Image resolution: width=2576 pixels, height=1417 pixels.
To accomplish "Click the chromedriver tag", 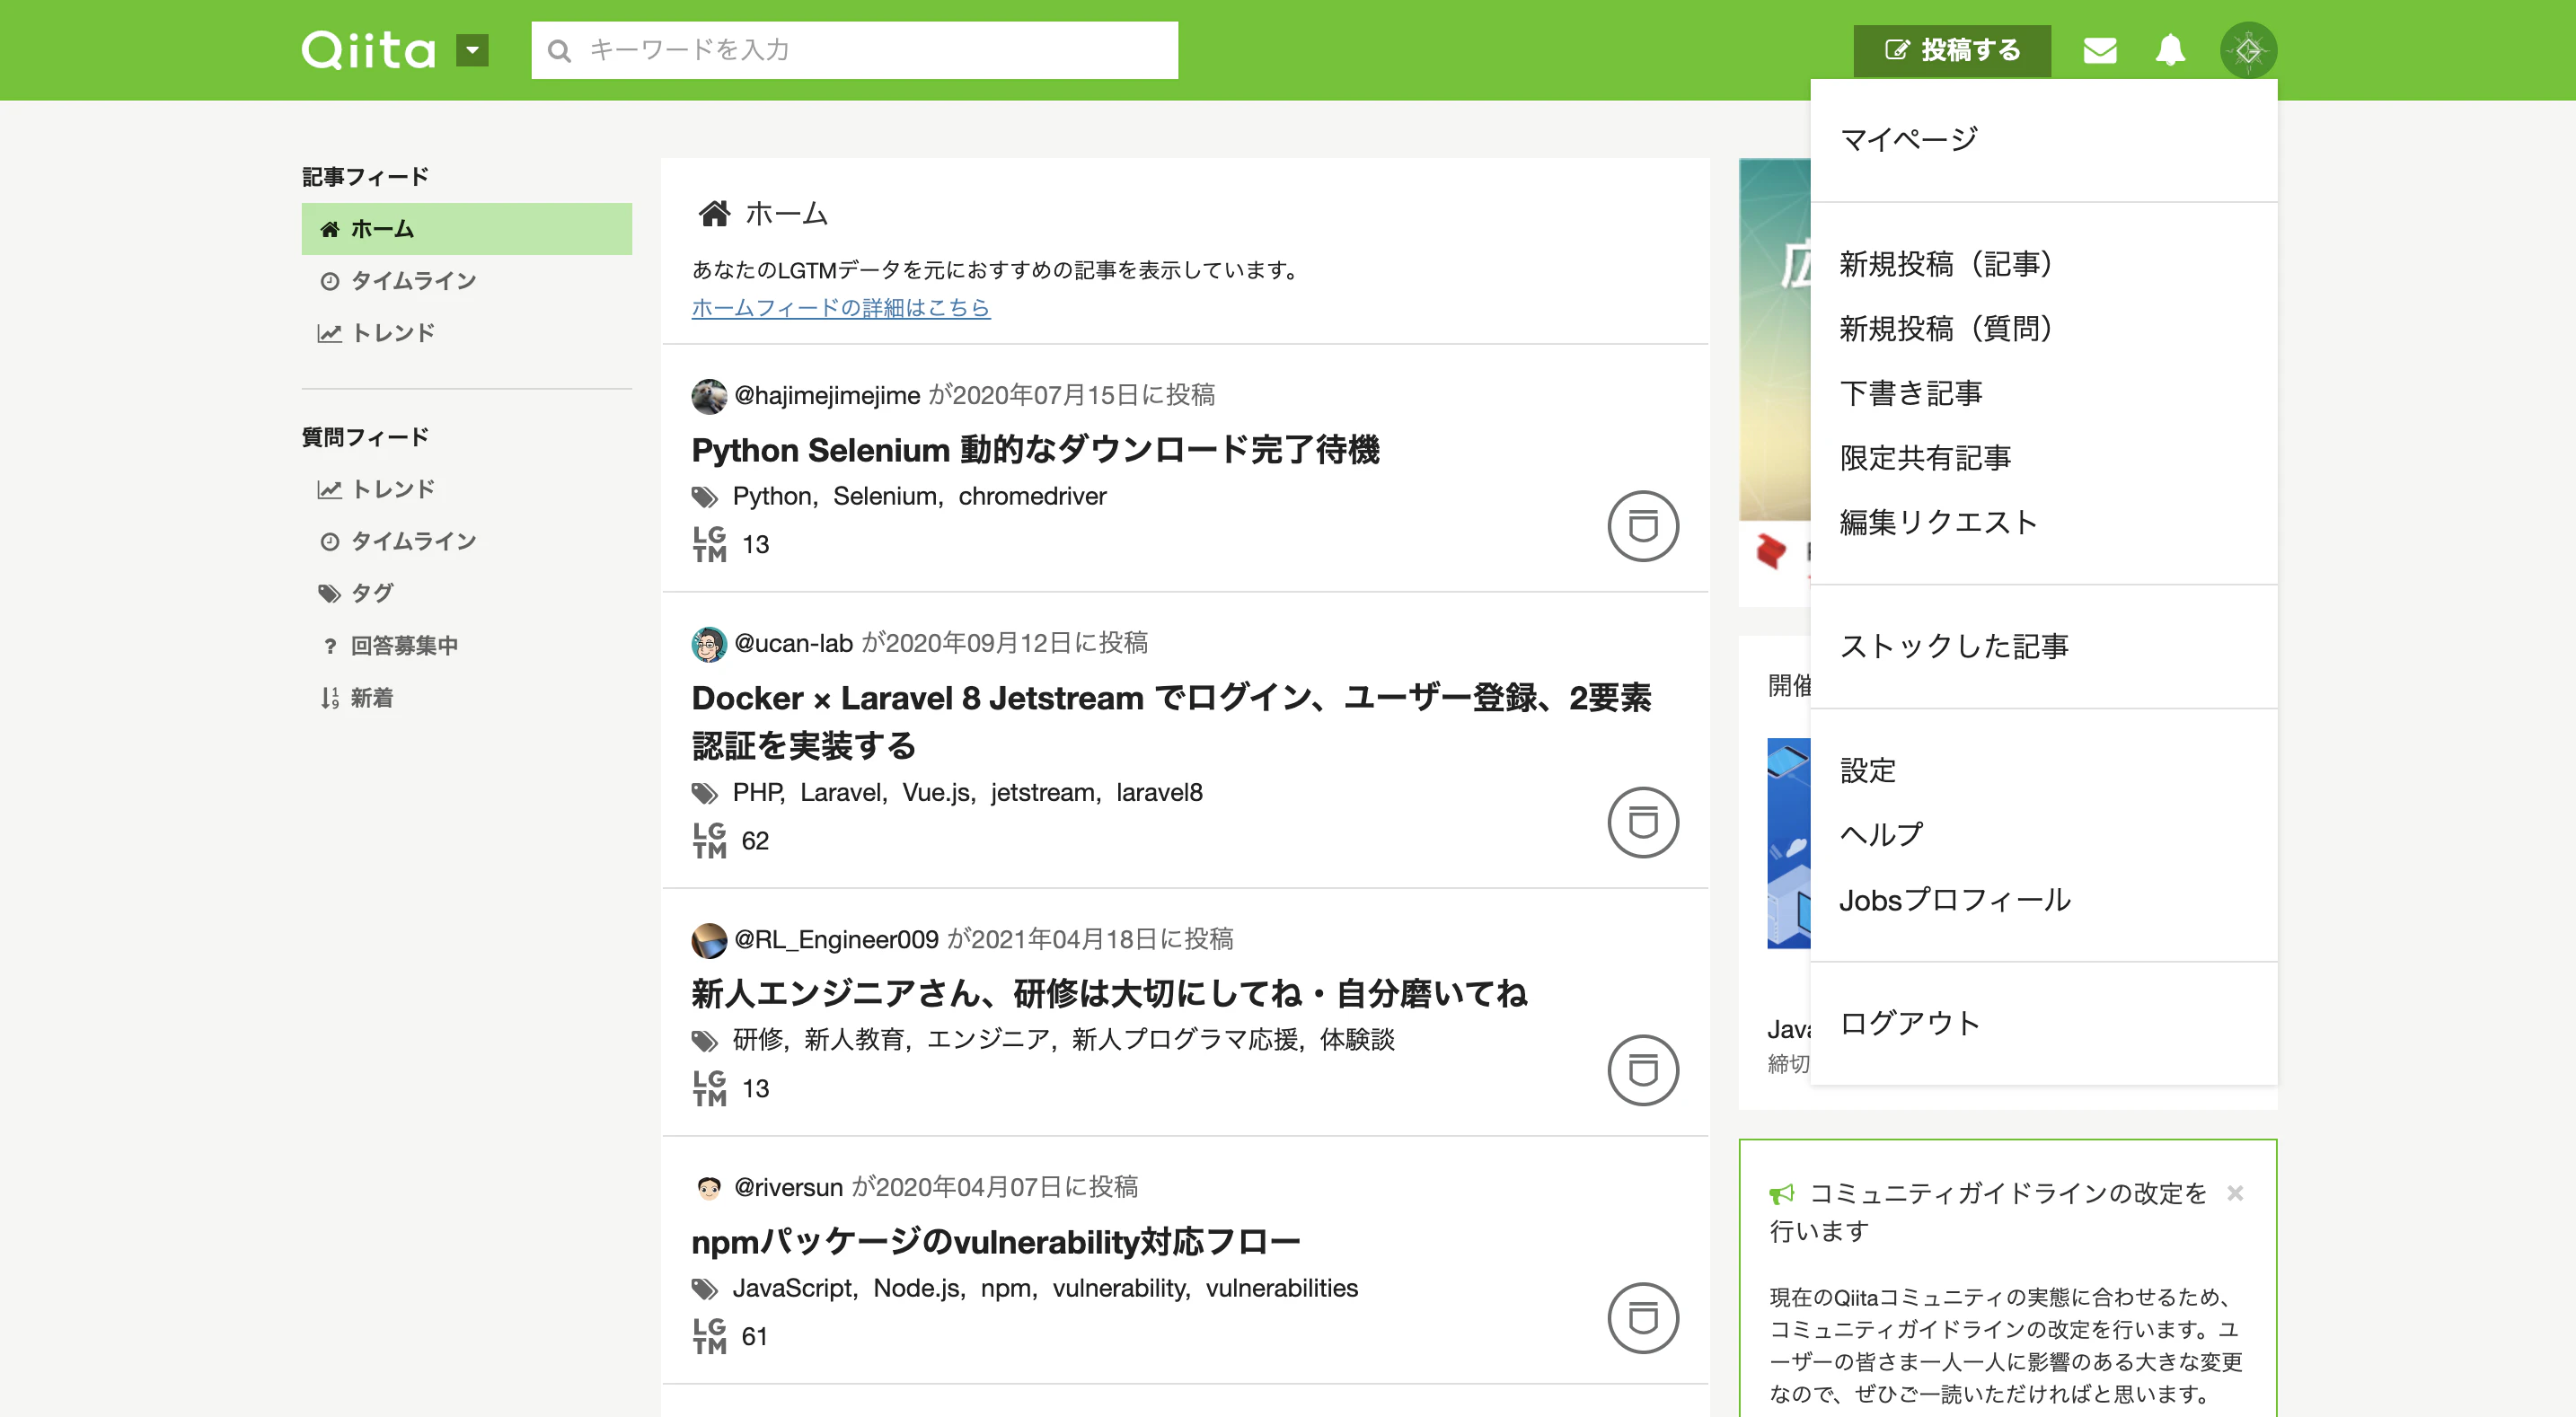I will [x=1032, y=496].
